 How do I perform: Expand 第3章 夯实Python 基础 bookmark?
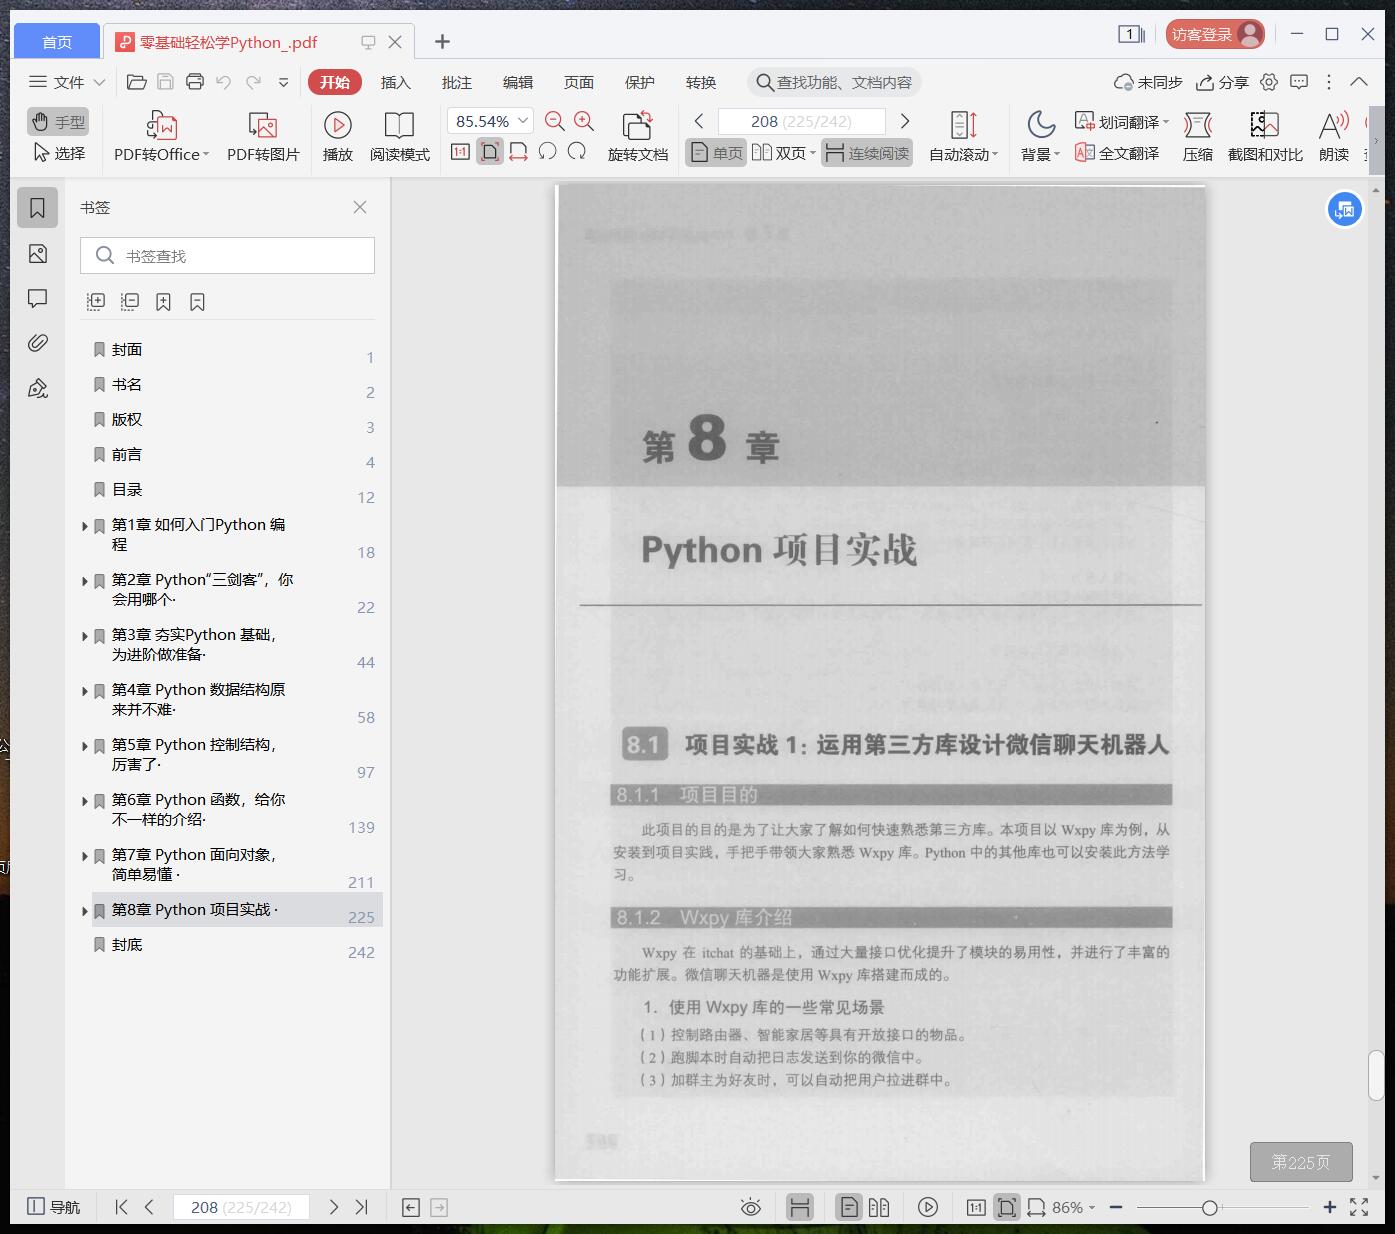click(85, 636)
